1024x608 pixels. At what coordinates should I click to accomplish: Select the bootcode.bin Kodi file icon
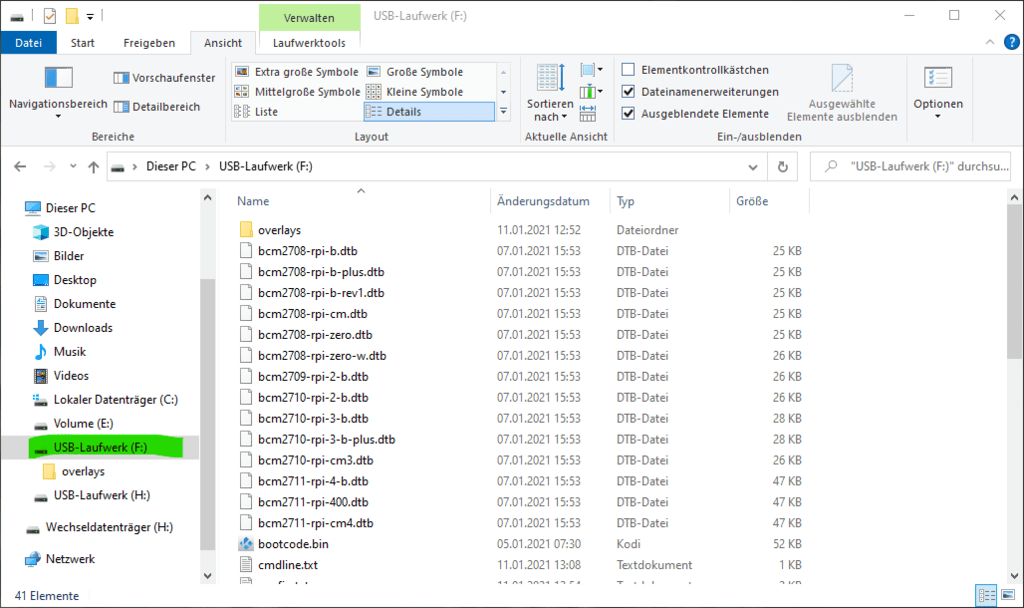point(248,544)
